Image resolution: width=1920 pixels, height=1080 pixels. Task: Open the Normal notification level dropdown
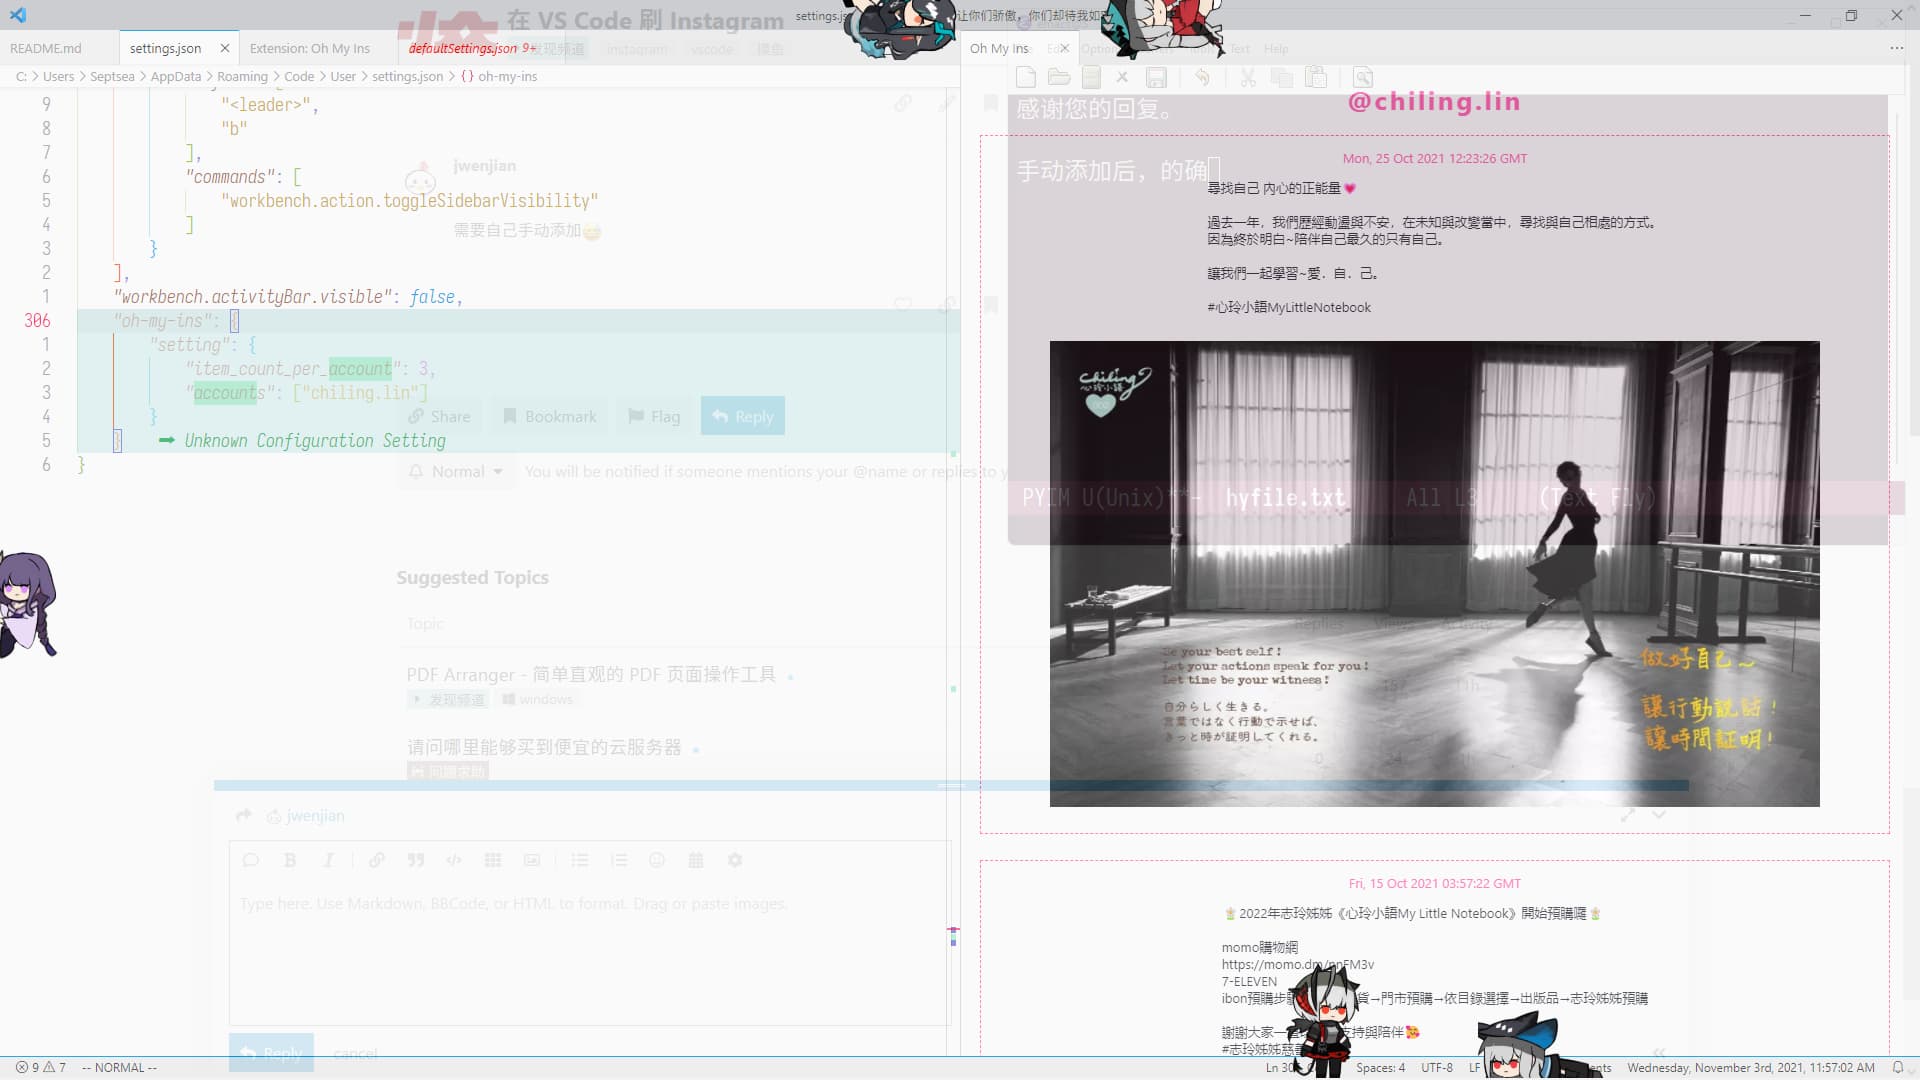point(456,471)
